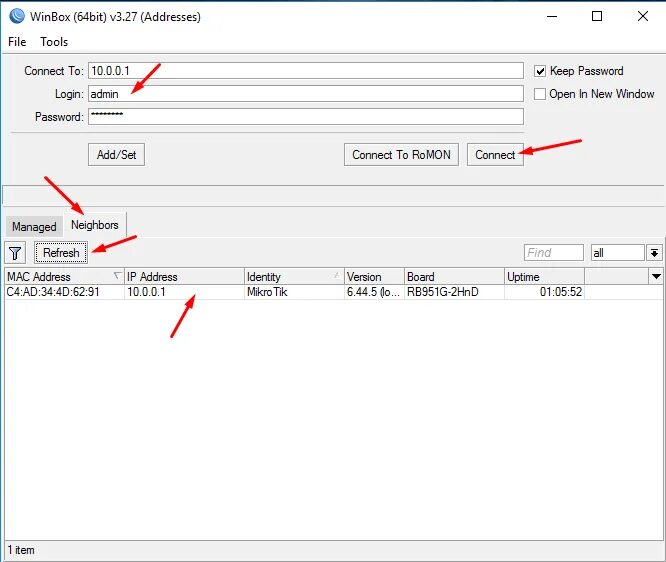Open the File menu
Viewport: 666px width, 562px height.
pyautogui.click(x=17, y=42)
